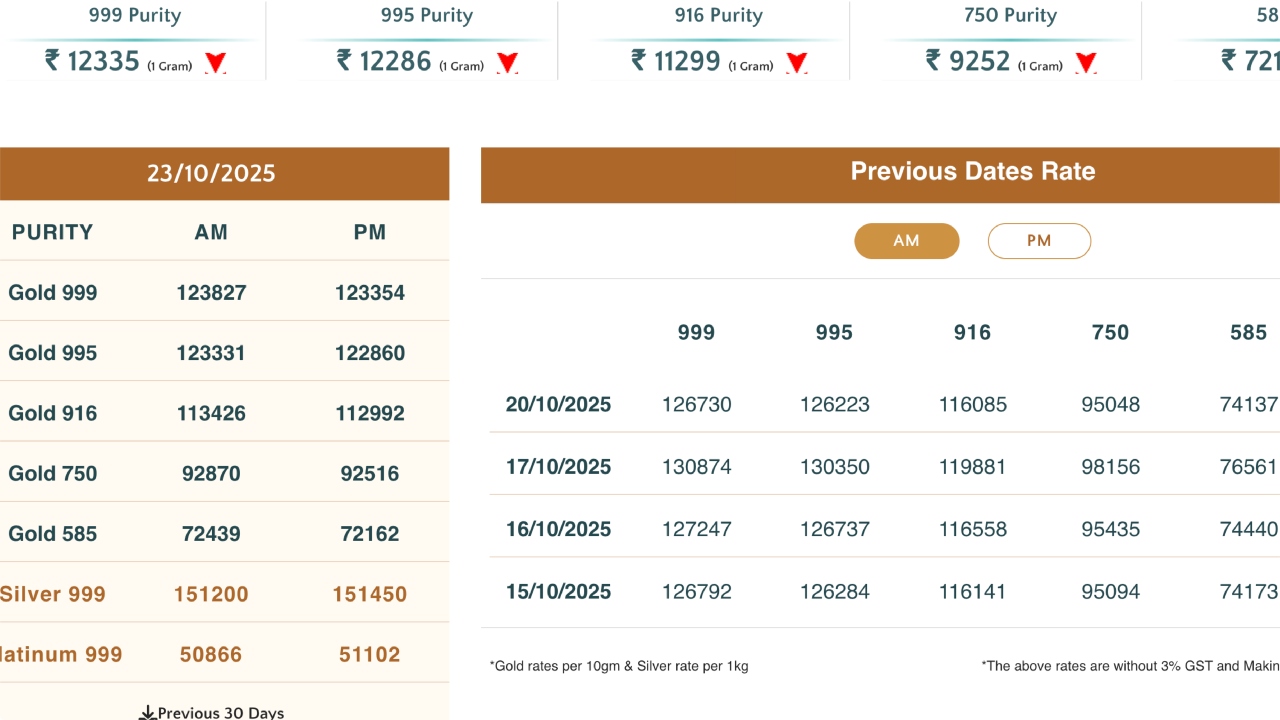Click the 23/10/2025 date header
This screenshot has height=720, width=1280.
pyautogui.click(x=211, y=173)
